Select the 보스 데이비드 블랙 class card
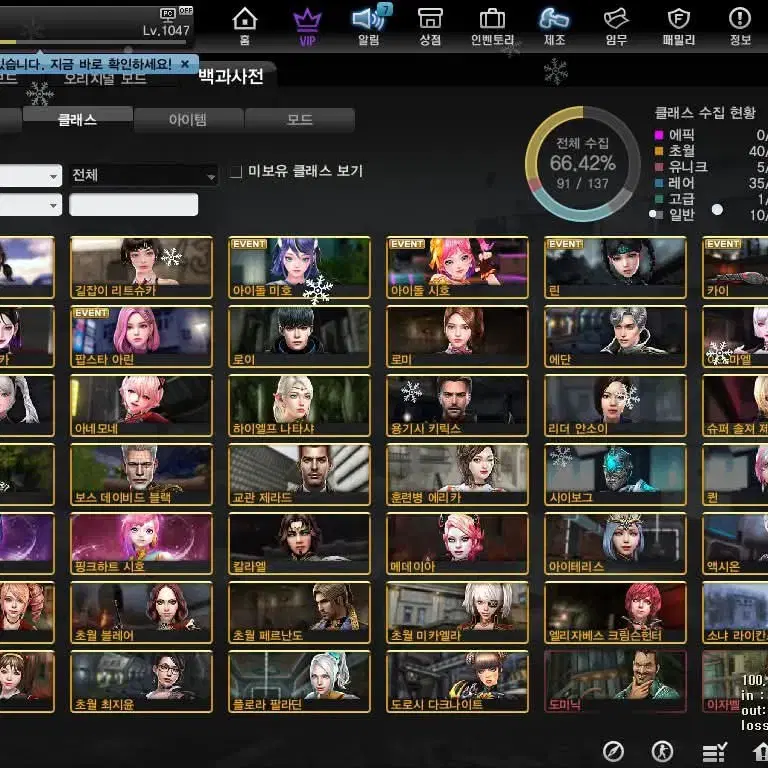 click(142, 475)
